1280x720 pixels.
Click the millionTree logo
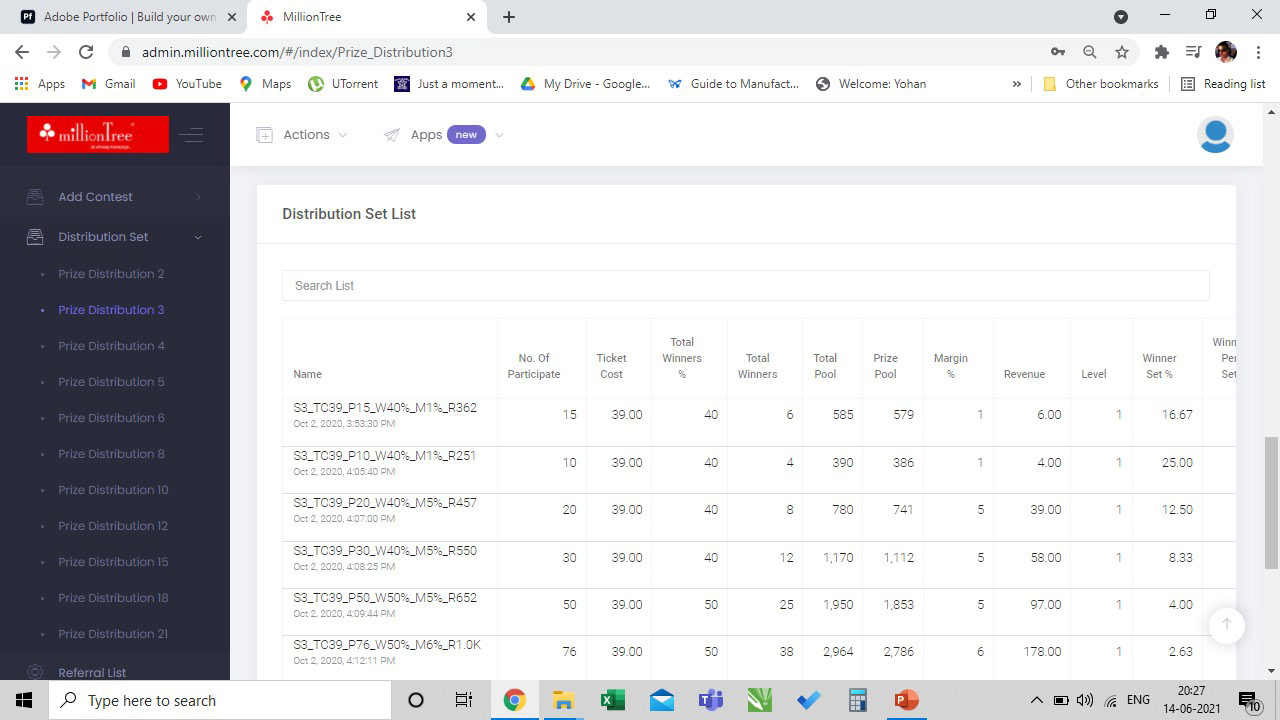pyautogui.click(x=98, y=134)
